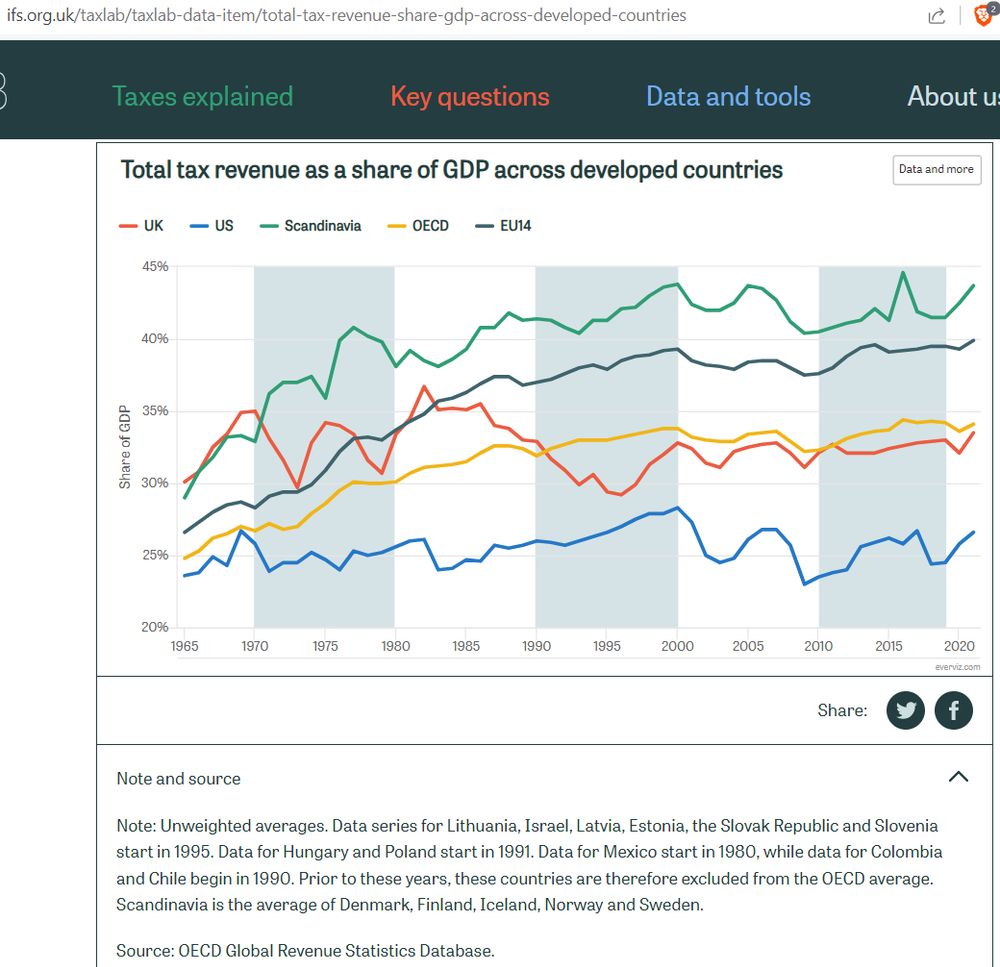Open the Data and more dropdown
Image resolution: width=1000 pixels, height=967 pixels.
pos(936,170)
